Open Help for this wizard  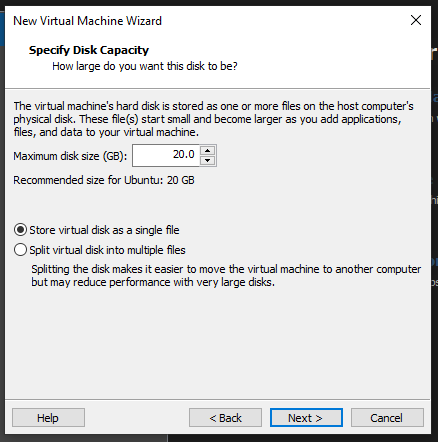(x=48, y=417)
